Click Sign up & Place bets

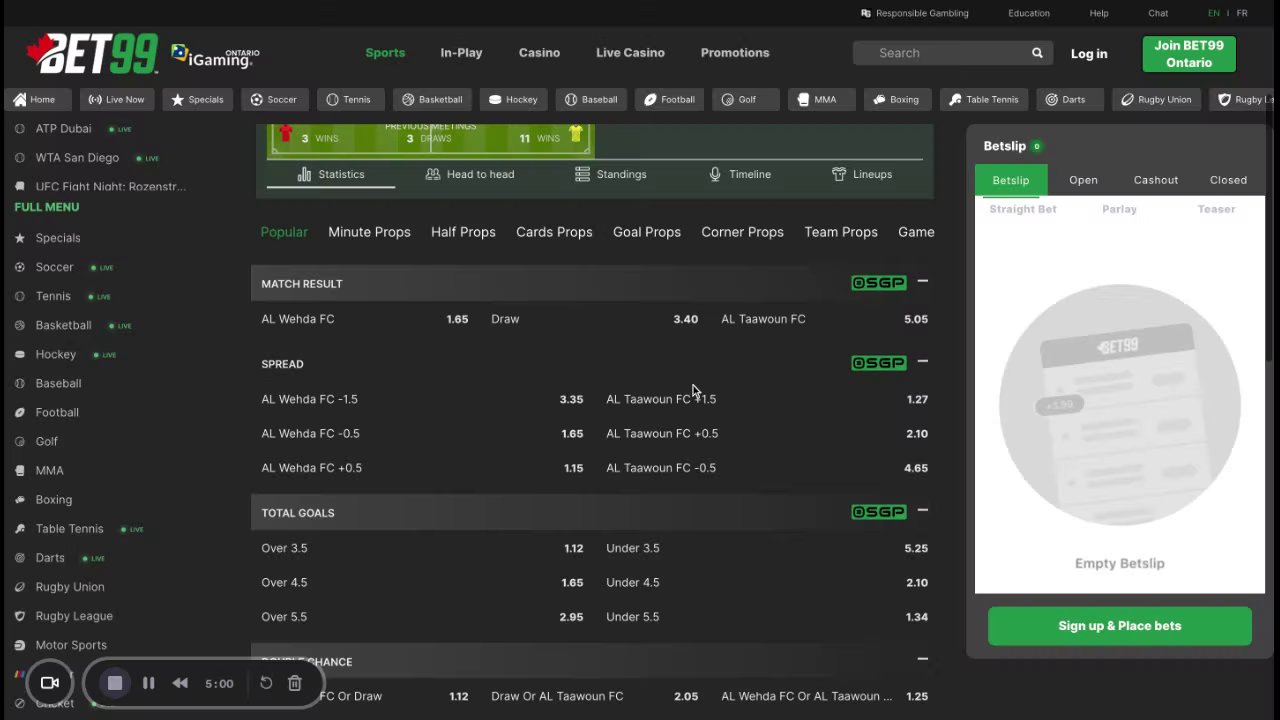coord(1120,626)
